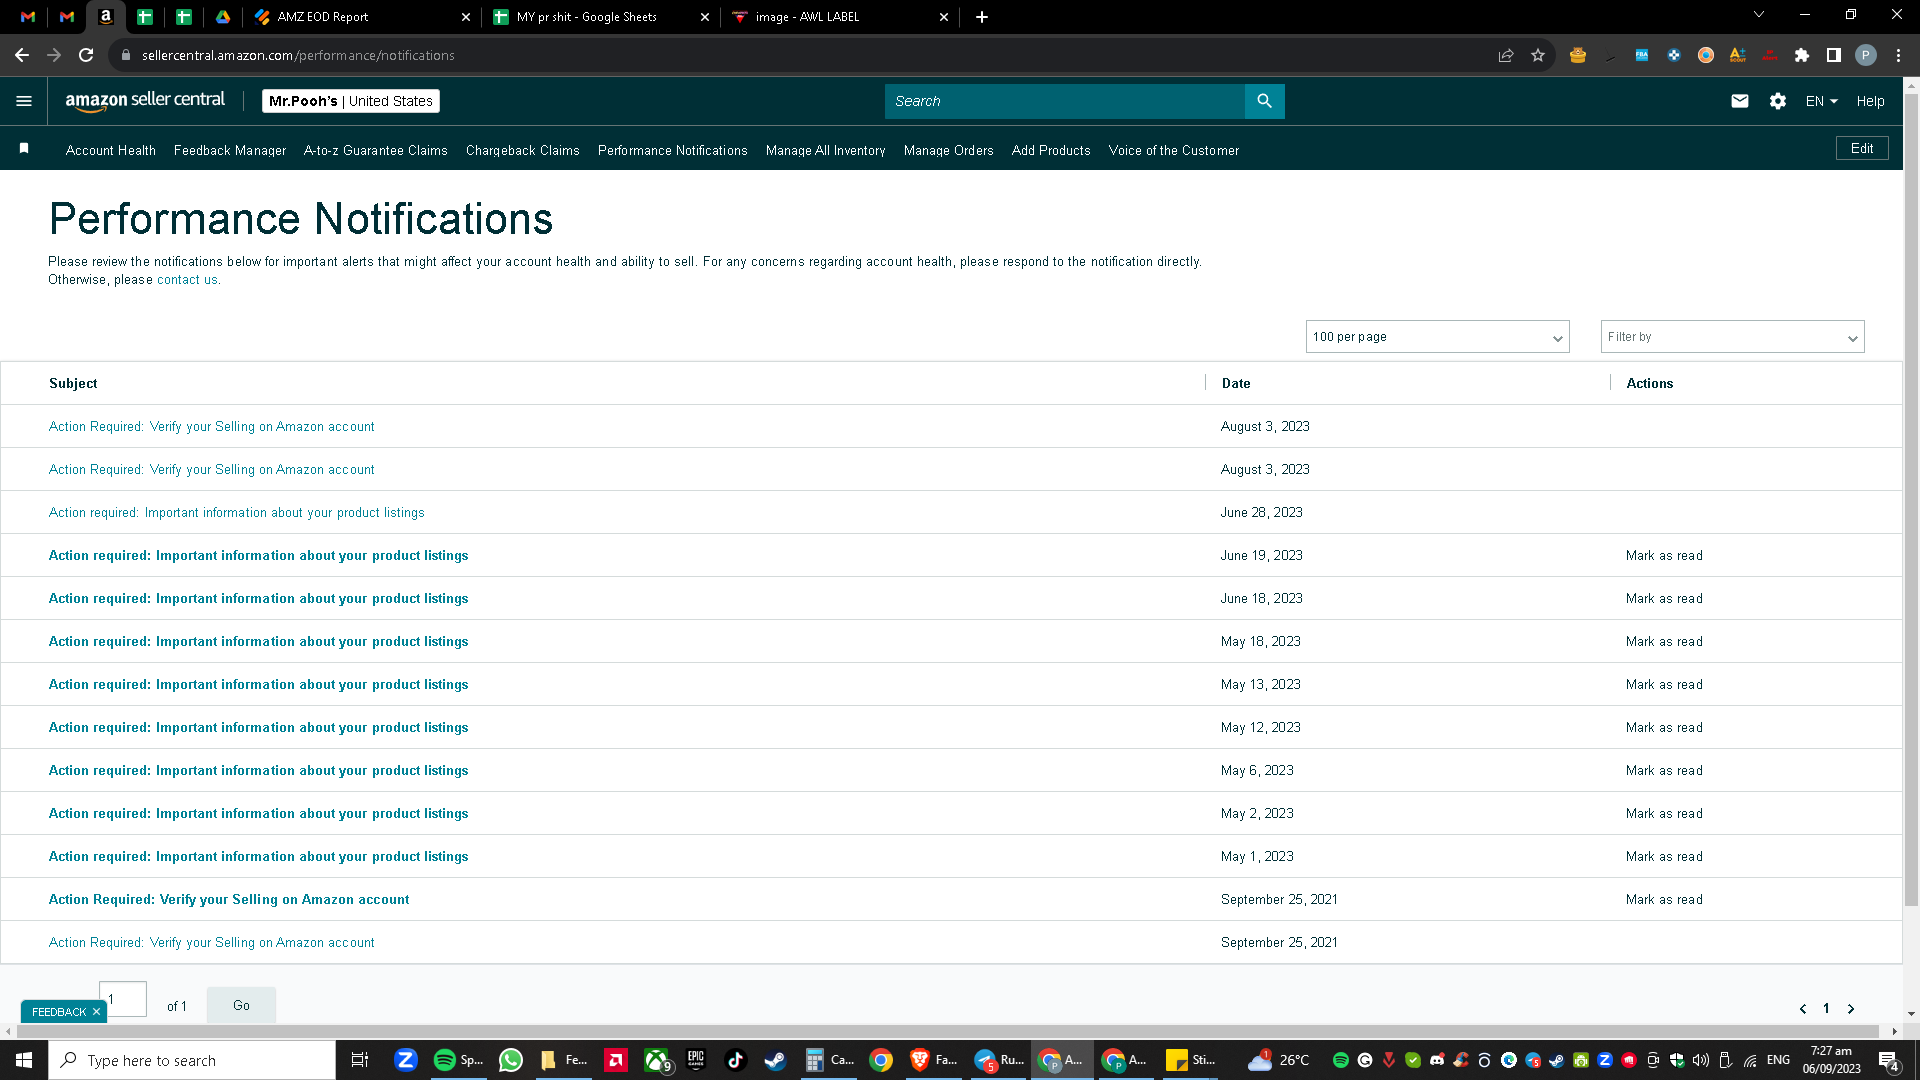
Task: Open June 28, 2023 product listings notification
Action: 237,512
